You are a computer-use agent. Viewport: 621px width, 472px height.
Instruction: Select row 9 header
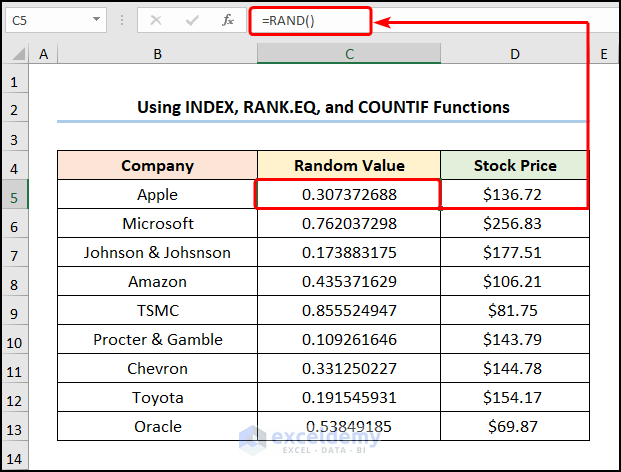[15, 311]
